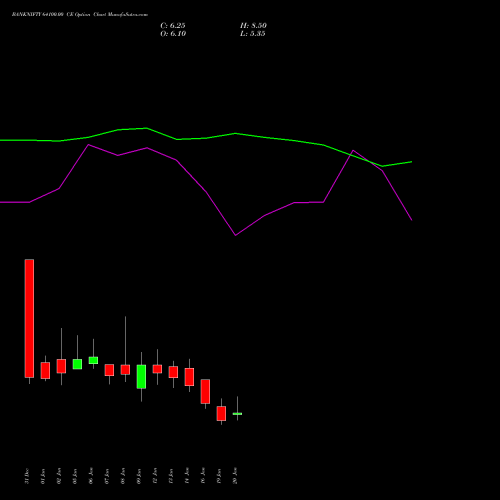500x500 pixels.
Task: Click the chart title BANKNIFTY CE Options text
Action: click(x=80, y=15)
